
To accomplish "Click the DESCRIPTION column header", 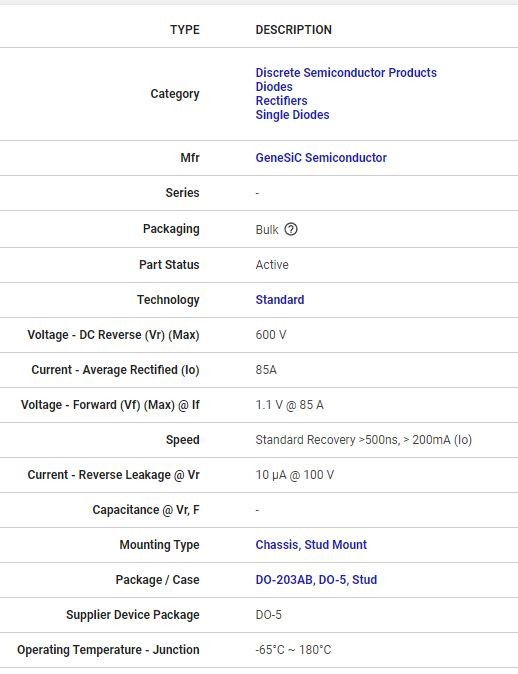I will point(294,30).
